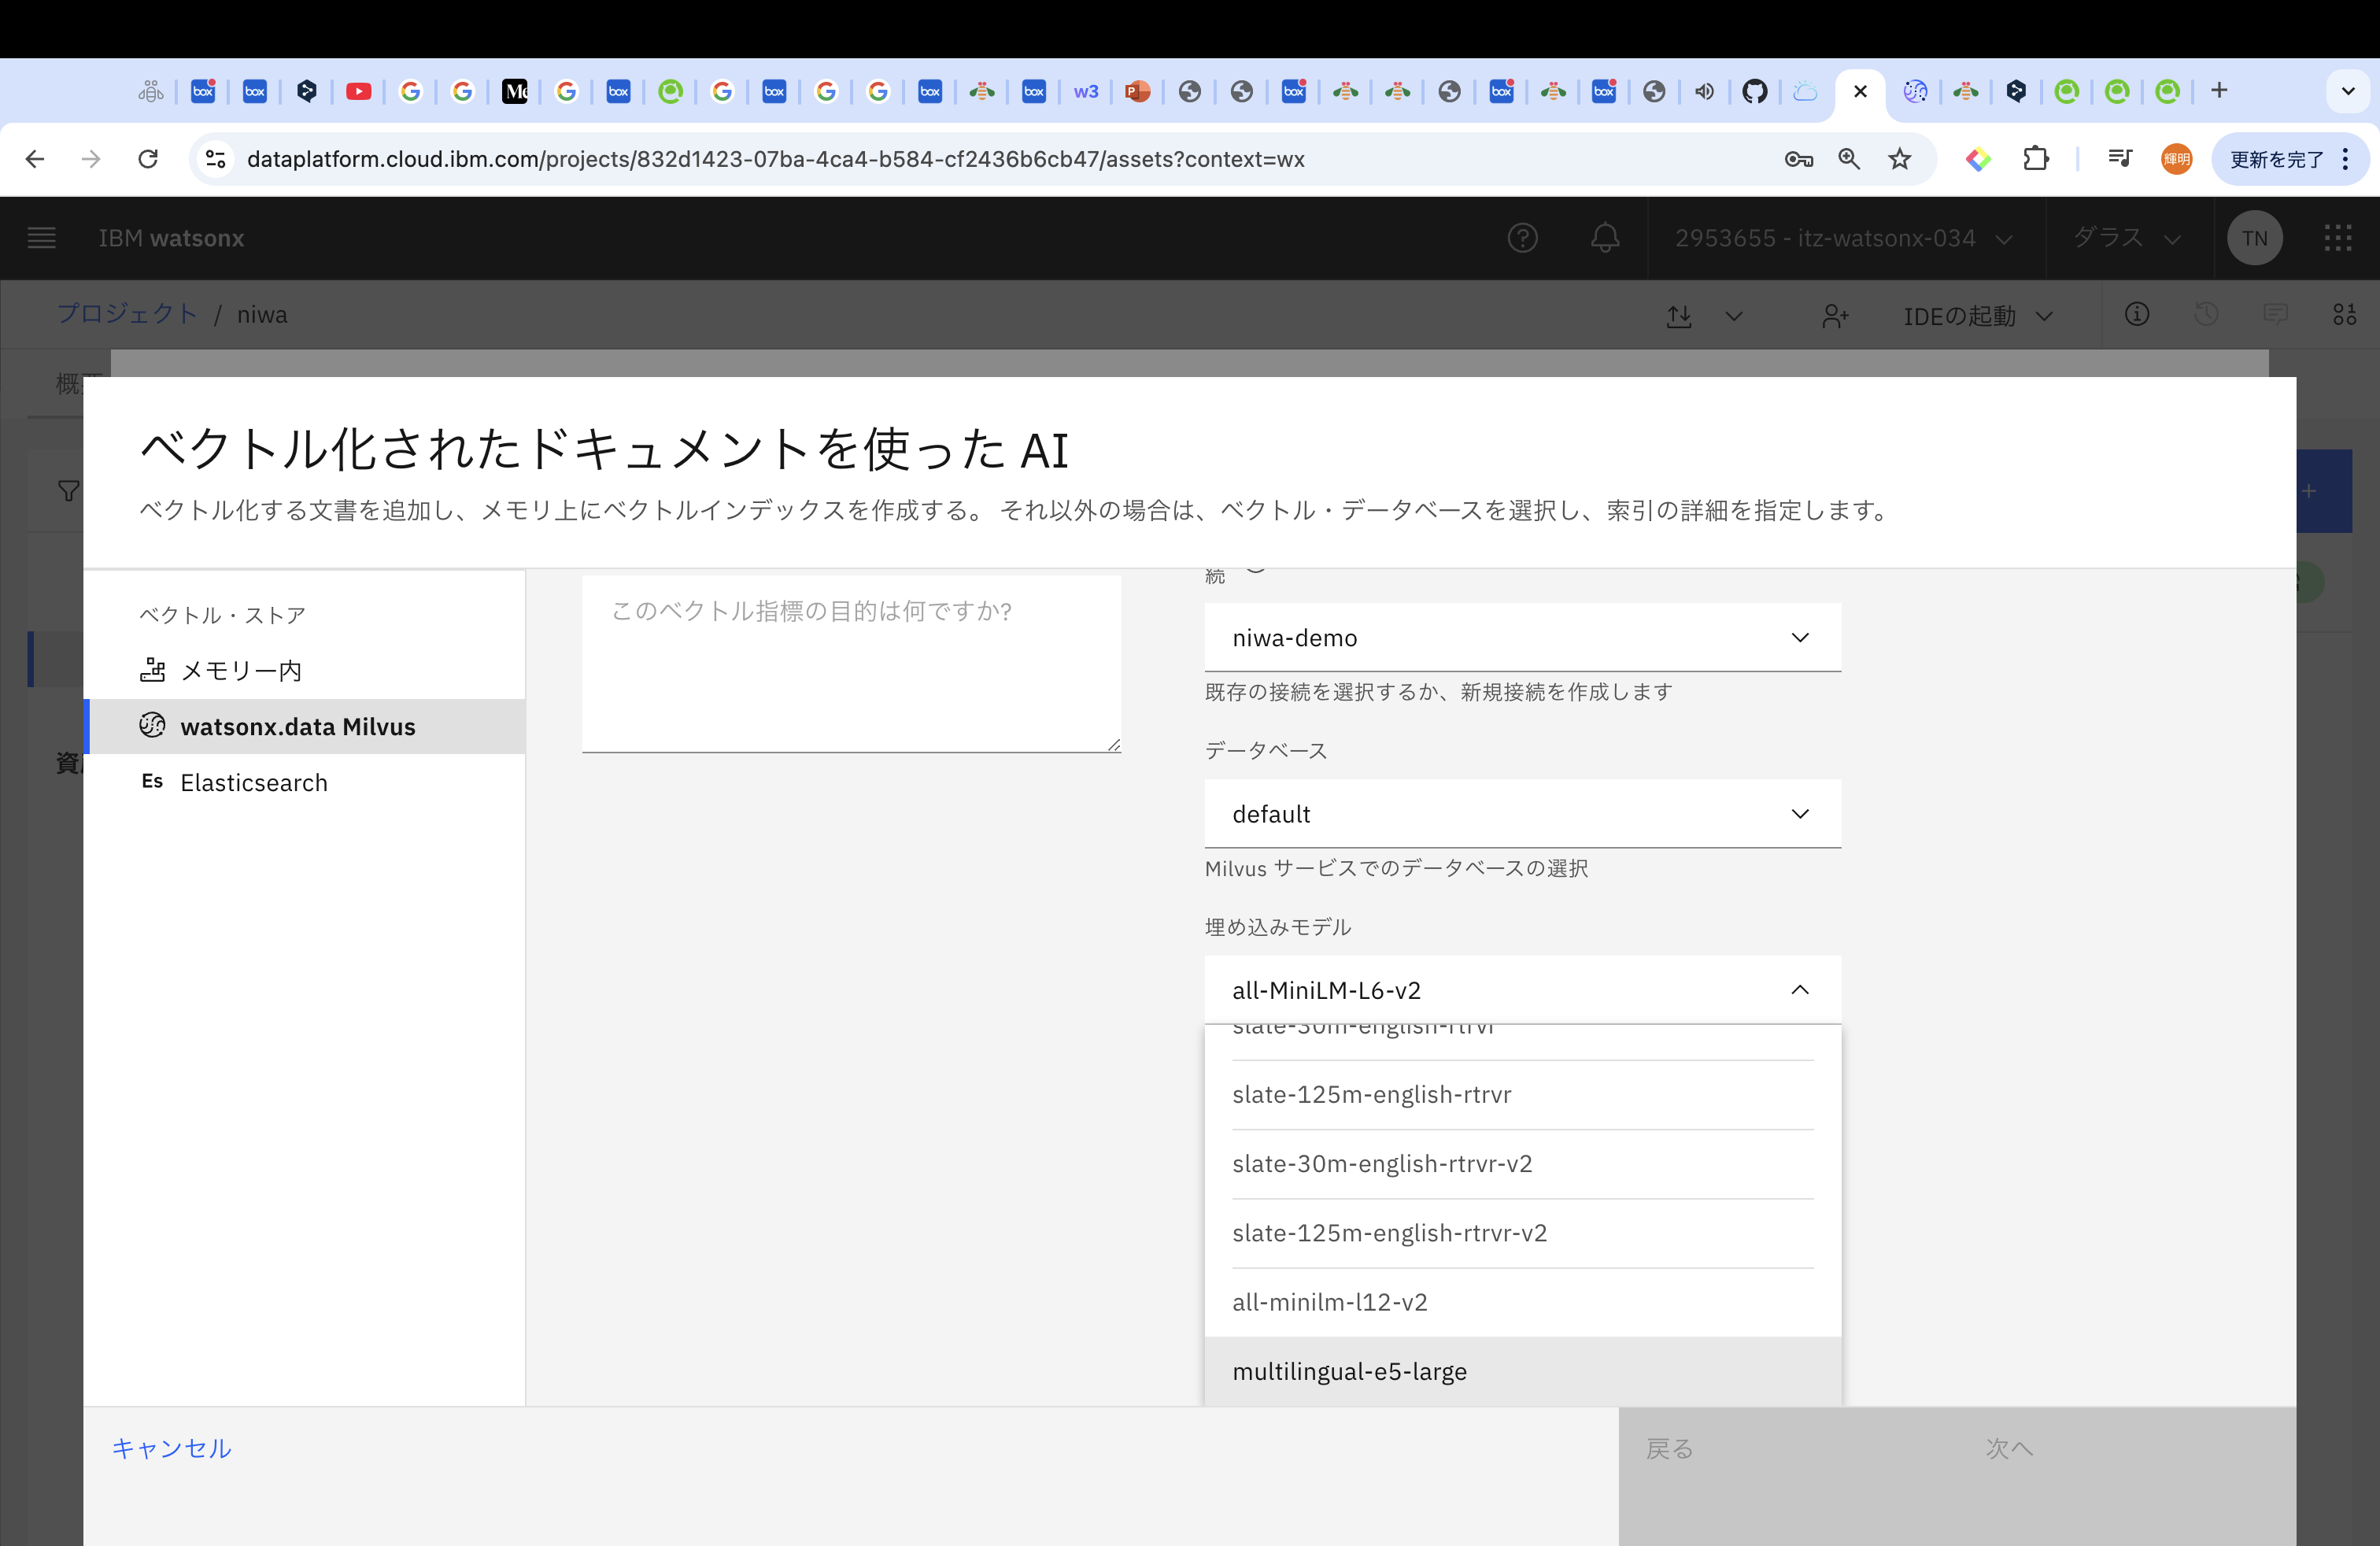
Task: Expand the niwa-demo connection dropdown
Action: 1521,638
